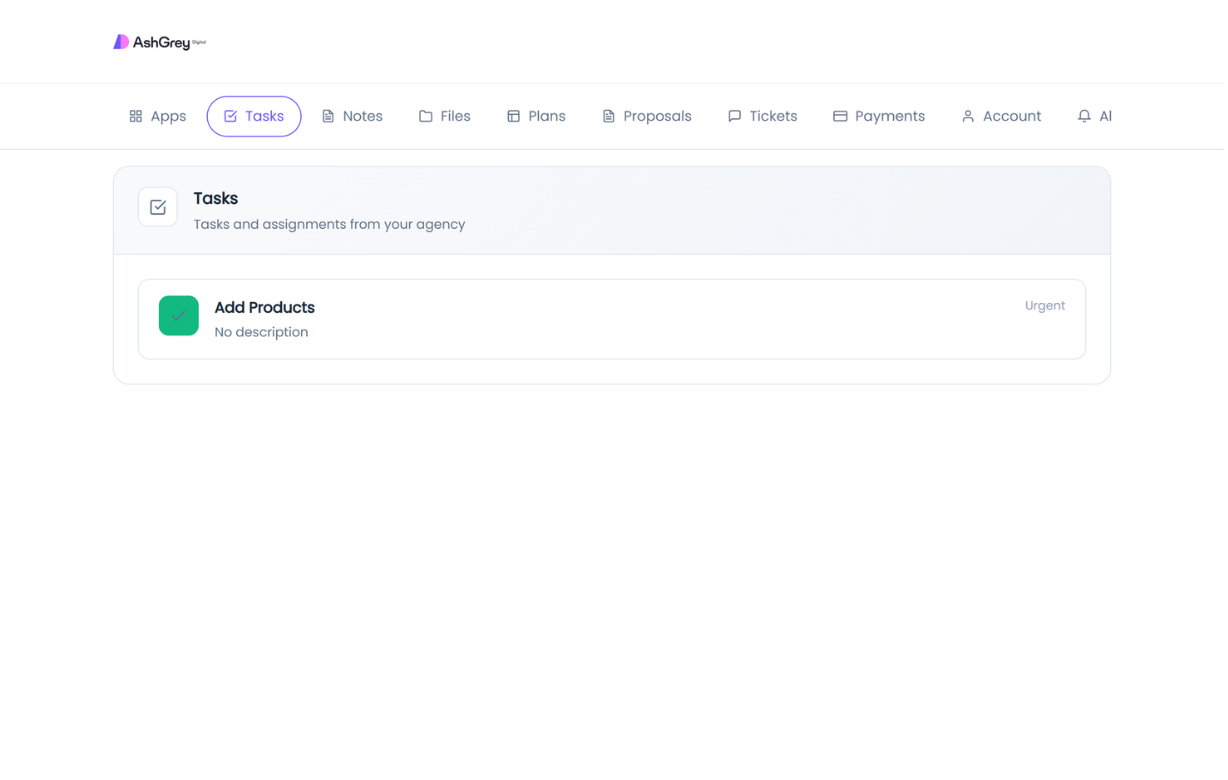Click the AI bell icon
The width and height of the screenshot is (1228, 780).
pyautogui.click(x=1084, y=116)
